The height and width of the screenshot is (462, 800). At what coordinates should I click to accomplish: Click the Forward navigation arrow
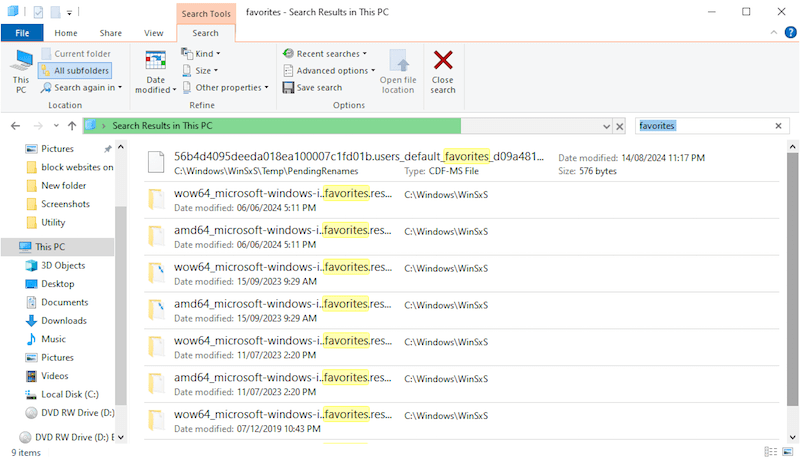click(x=38, y=126)
